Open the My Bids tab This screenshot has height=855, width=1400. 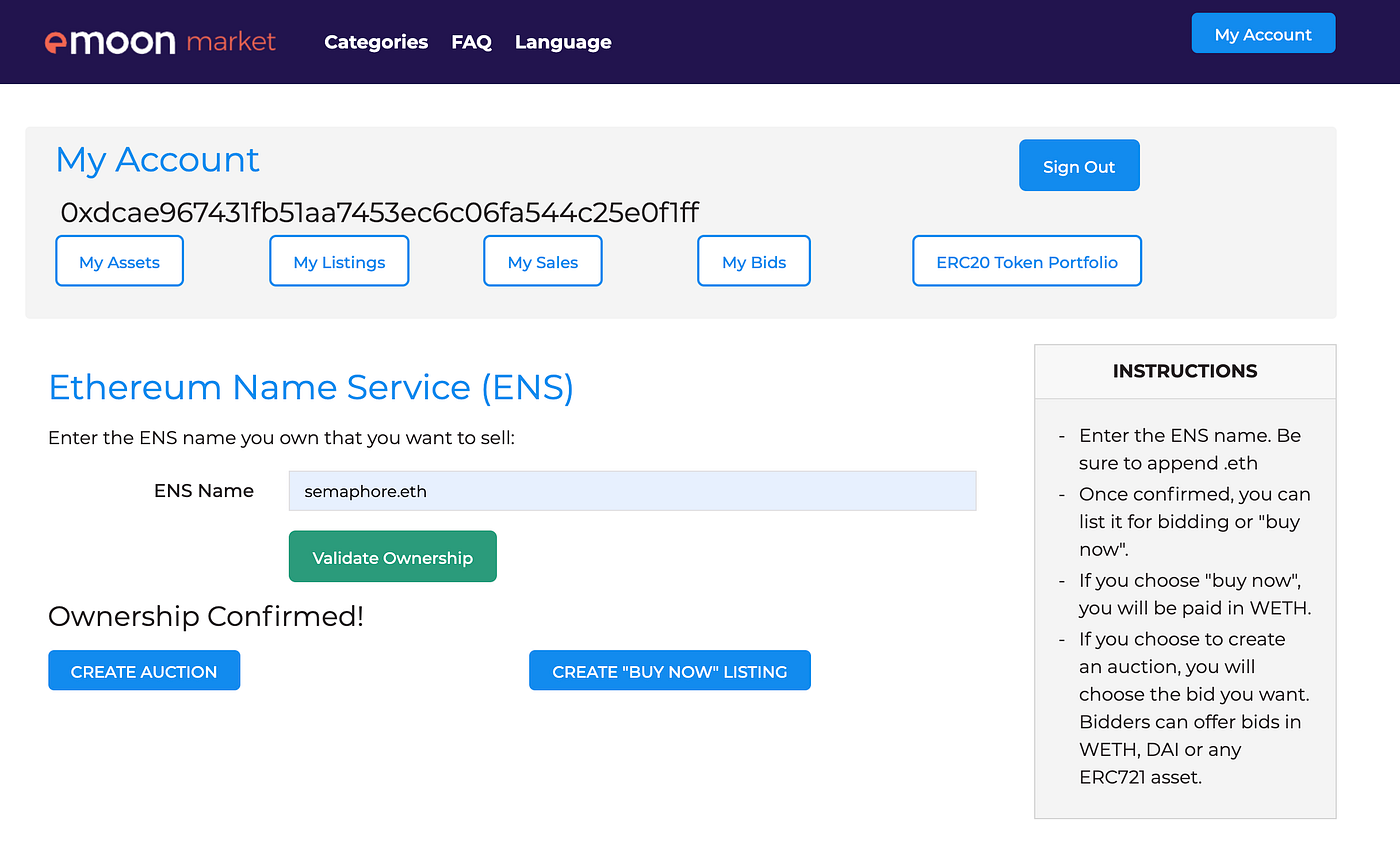tap(754, 262)
